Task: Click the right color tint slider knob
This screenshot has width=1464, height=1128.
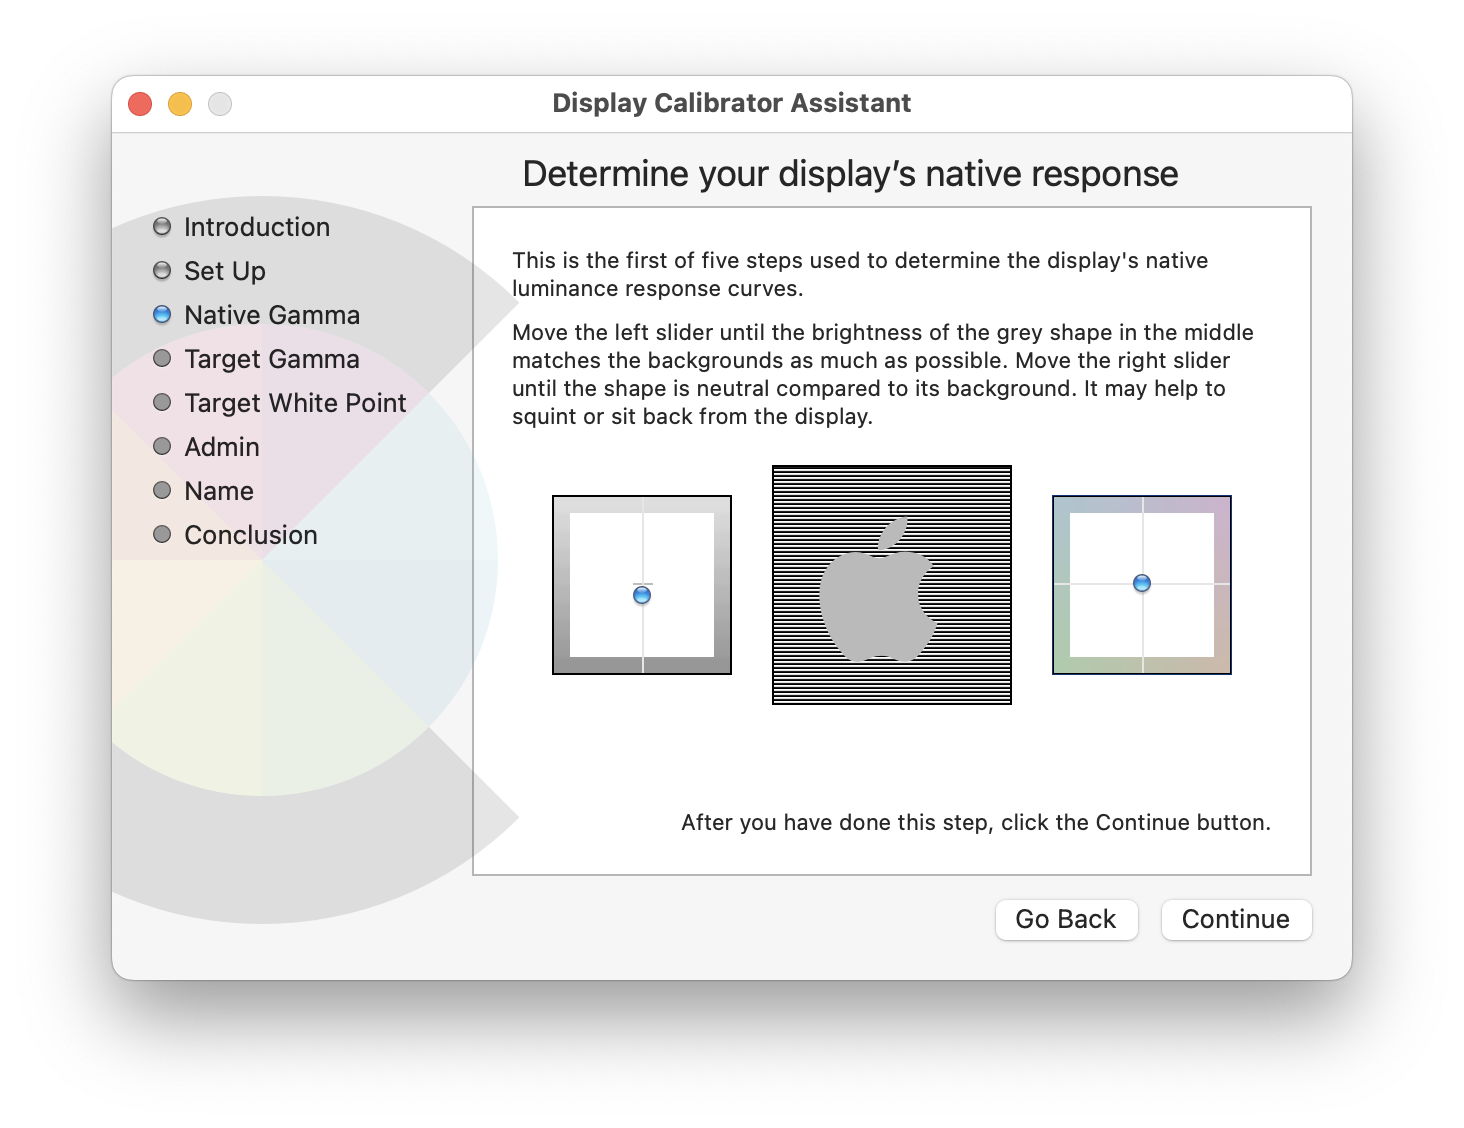Action: 1142,583
